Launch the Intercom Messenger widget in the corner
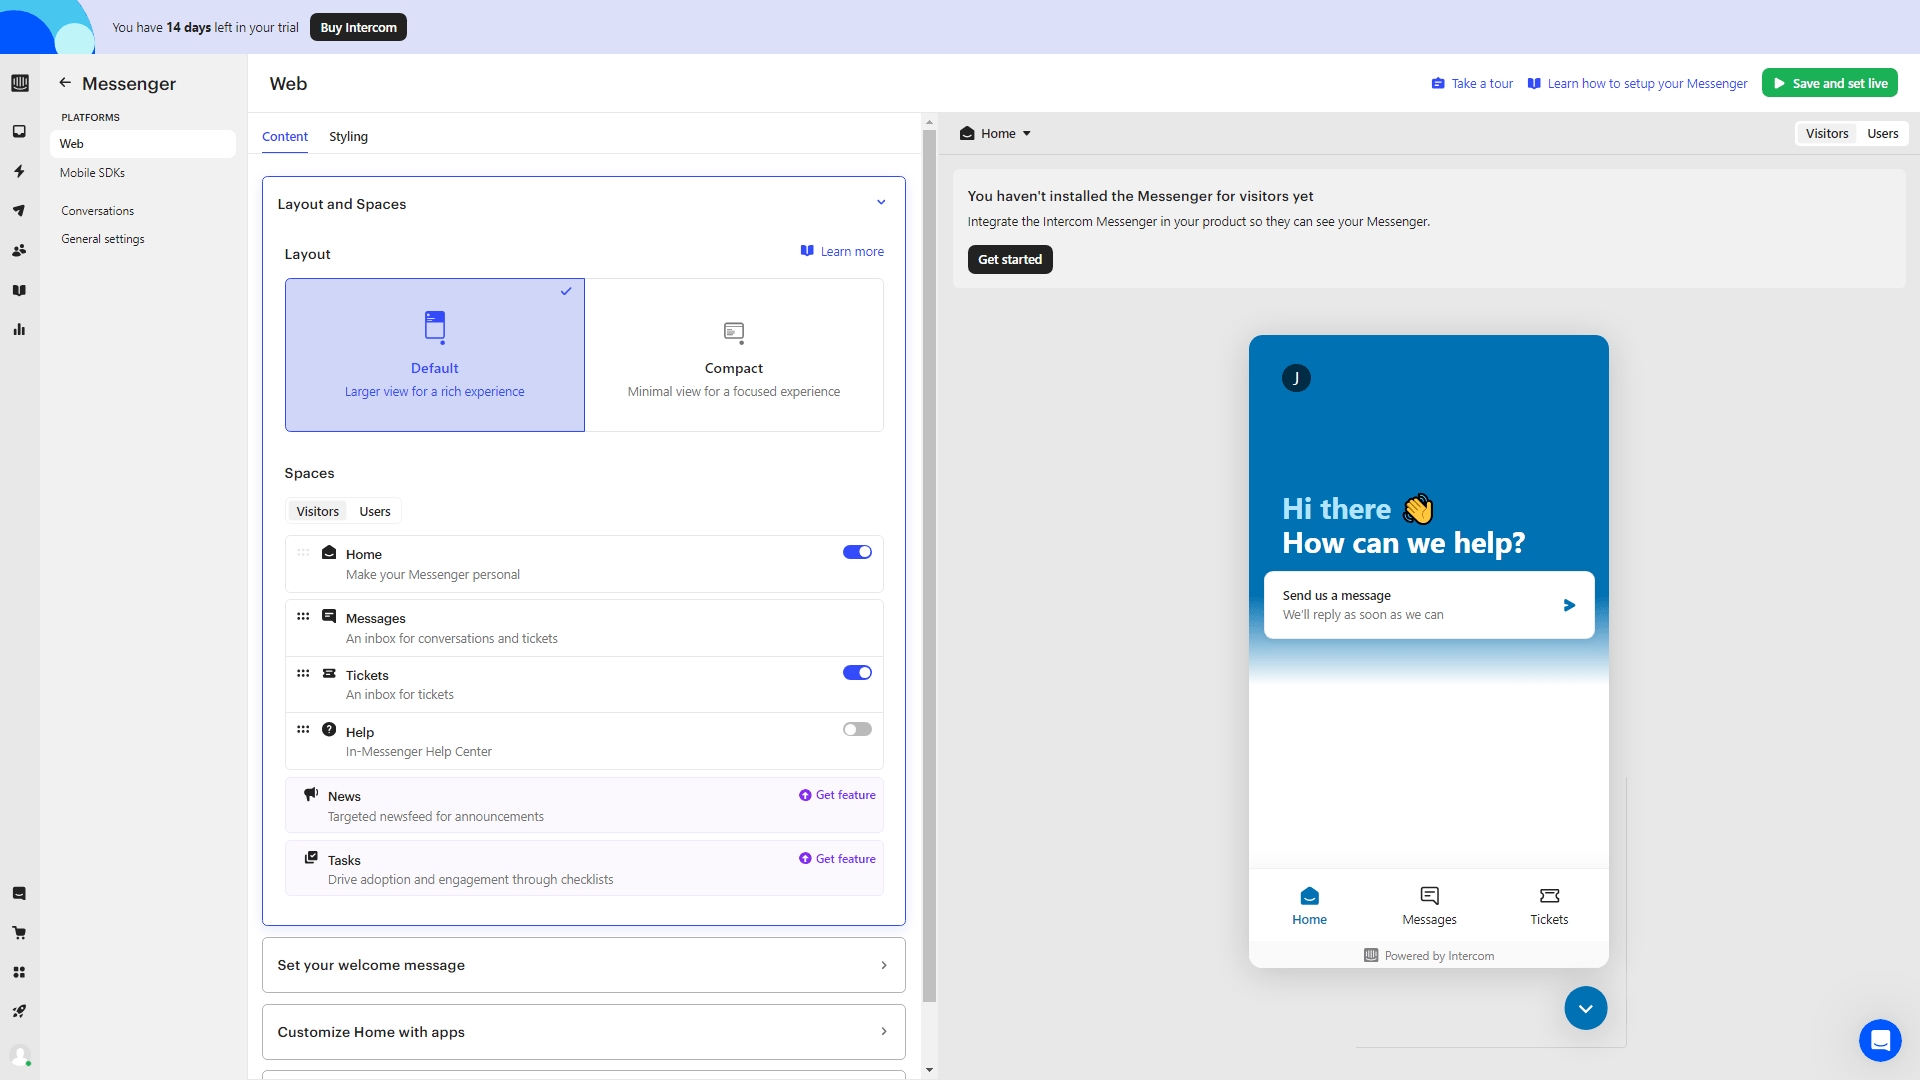Image resolution: width=1920 pixels, height=1080 pixels. pyautogui.click(x=1880, y=1040)
